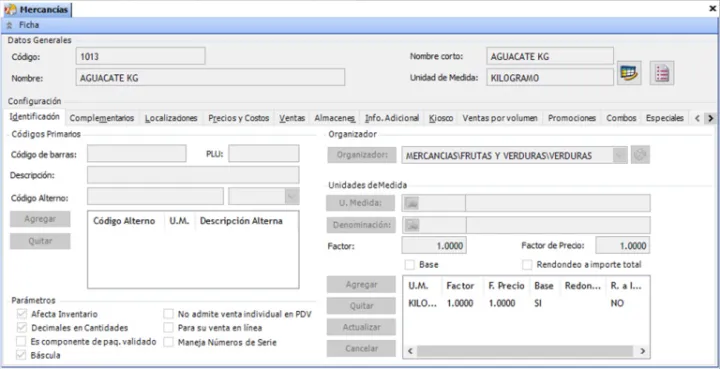Toggle the Báscula checkbox
The height and width of the screenshot is (369, 720).
pyautogui.click(x=22, y=355)
